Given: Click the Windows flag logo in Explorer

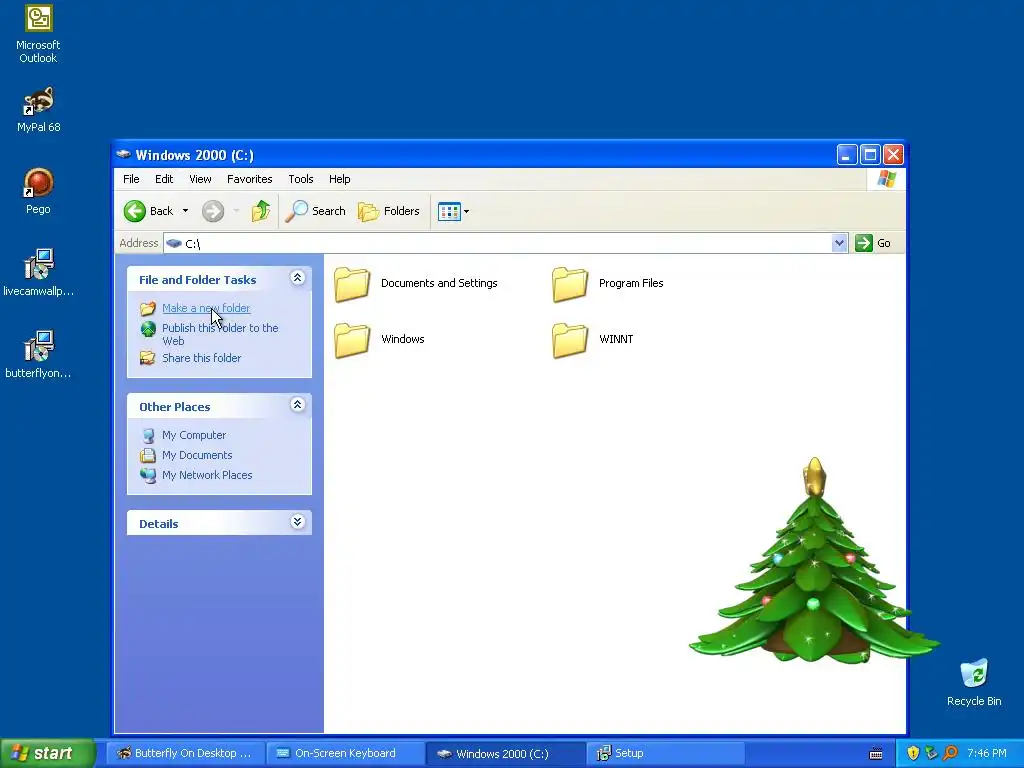Looking at the screenshot, I should 887,178.
